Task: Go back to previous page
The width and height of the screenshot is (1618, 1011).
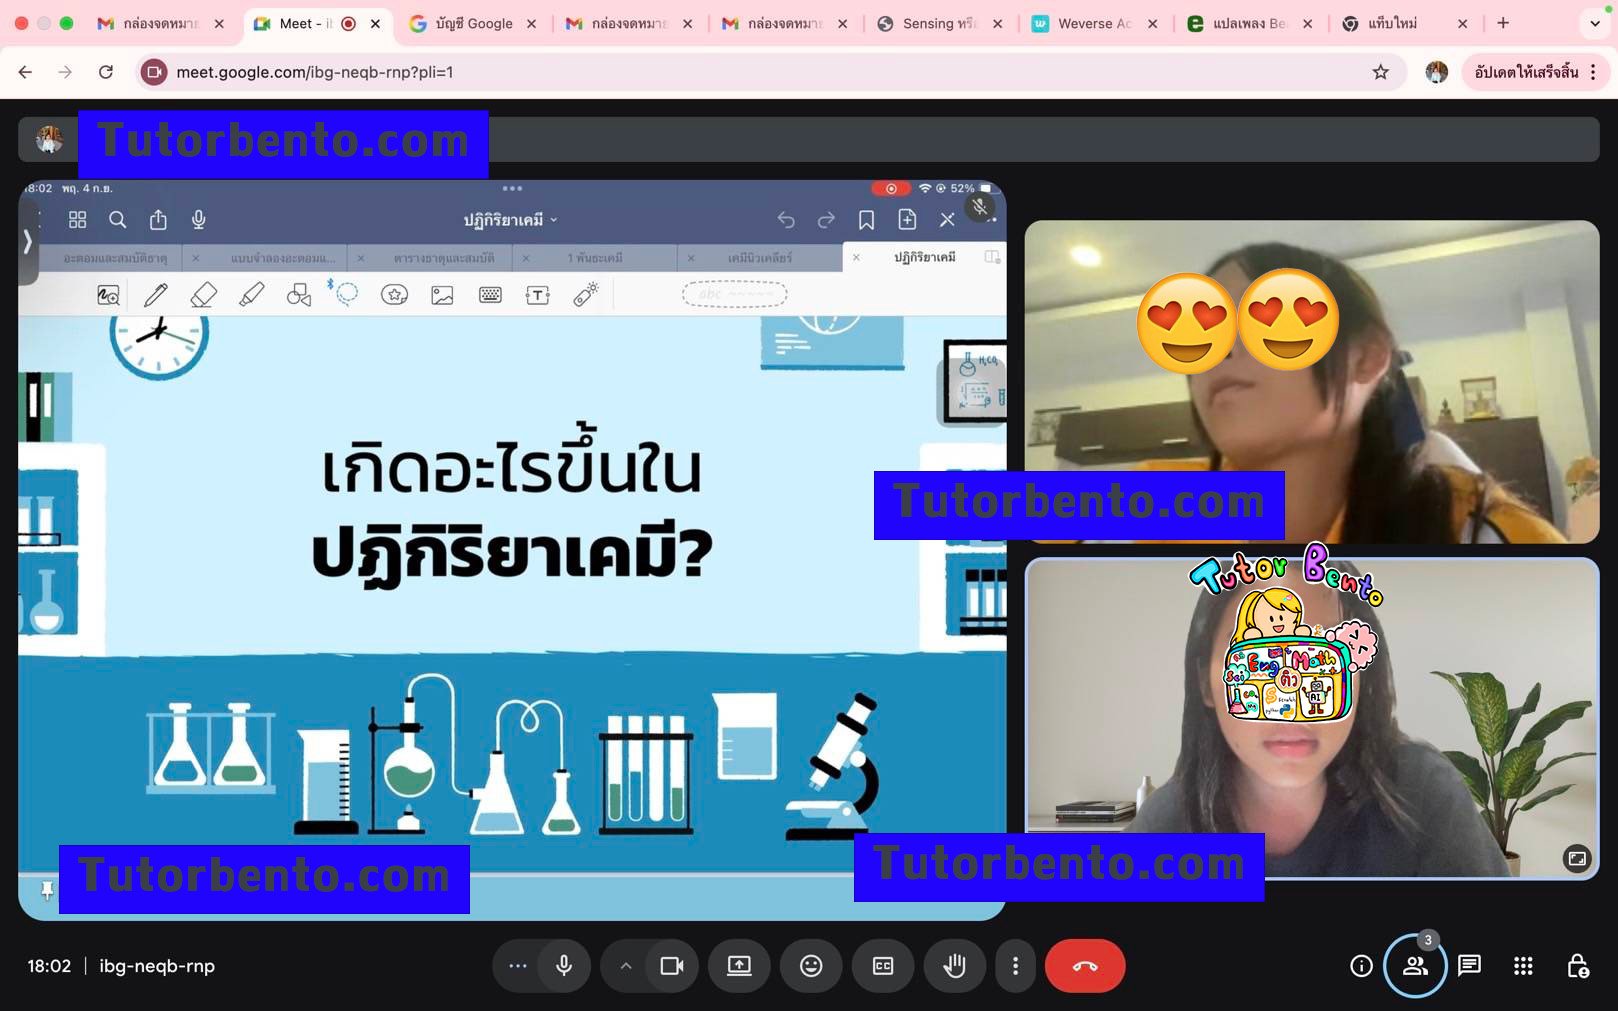Action: click(25, 72)
